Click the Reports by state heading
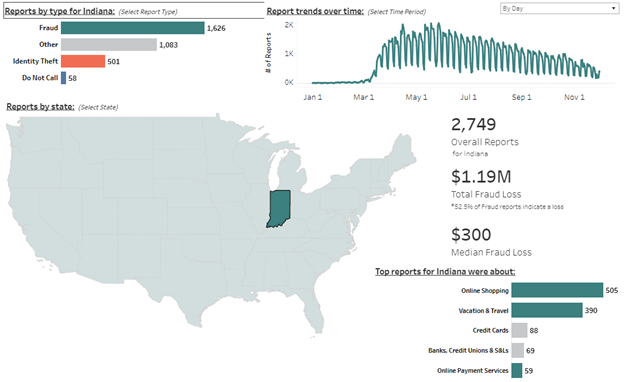The width and height of the screenshot is (624, 382). coord(40,107)
